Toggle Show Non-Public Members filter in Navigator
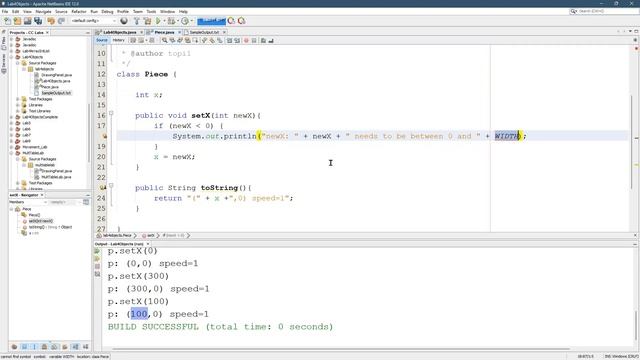Image resolution: width=640 pixels, height=360 pixels. (44, 347)
